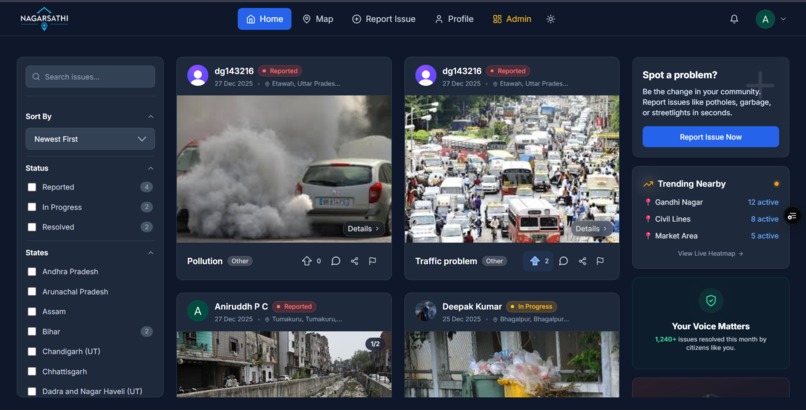This screenshot has width=806, height=410.
Task: Open comments on the Pollution post
Action: coord(336,261)
